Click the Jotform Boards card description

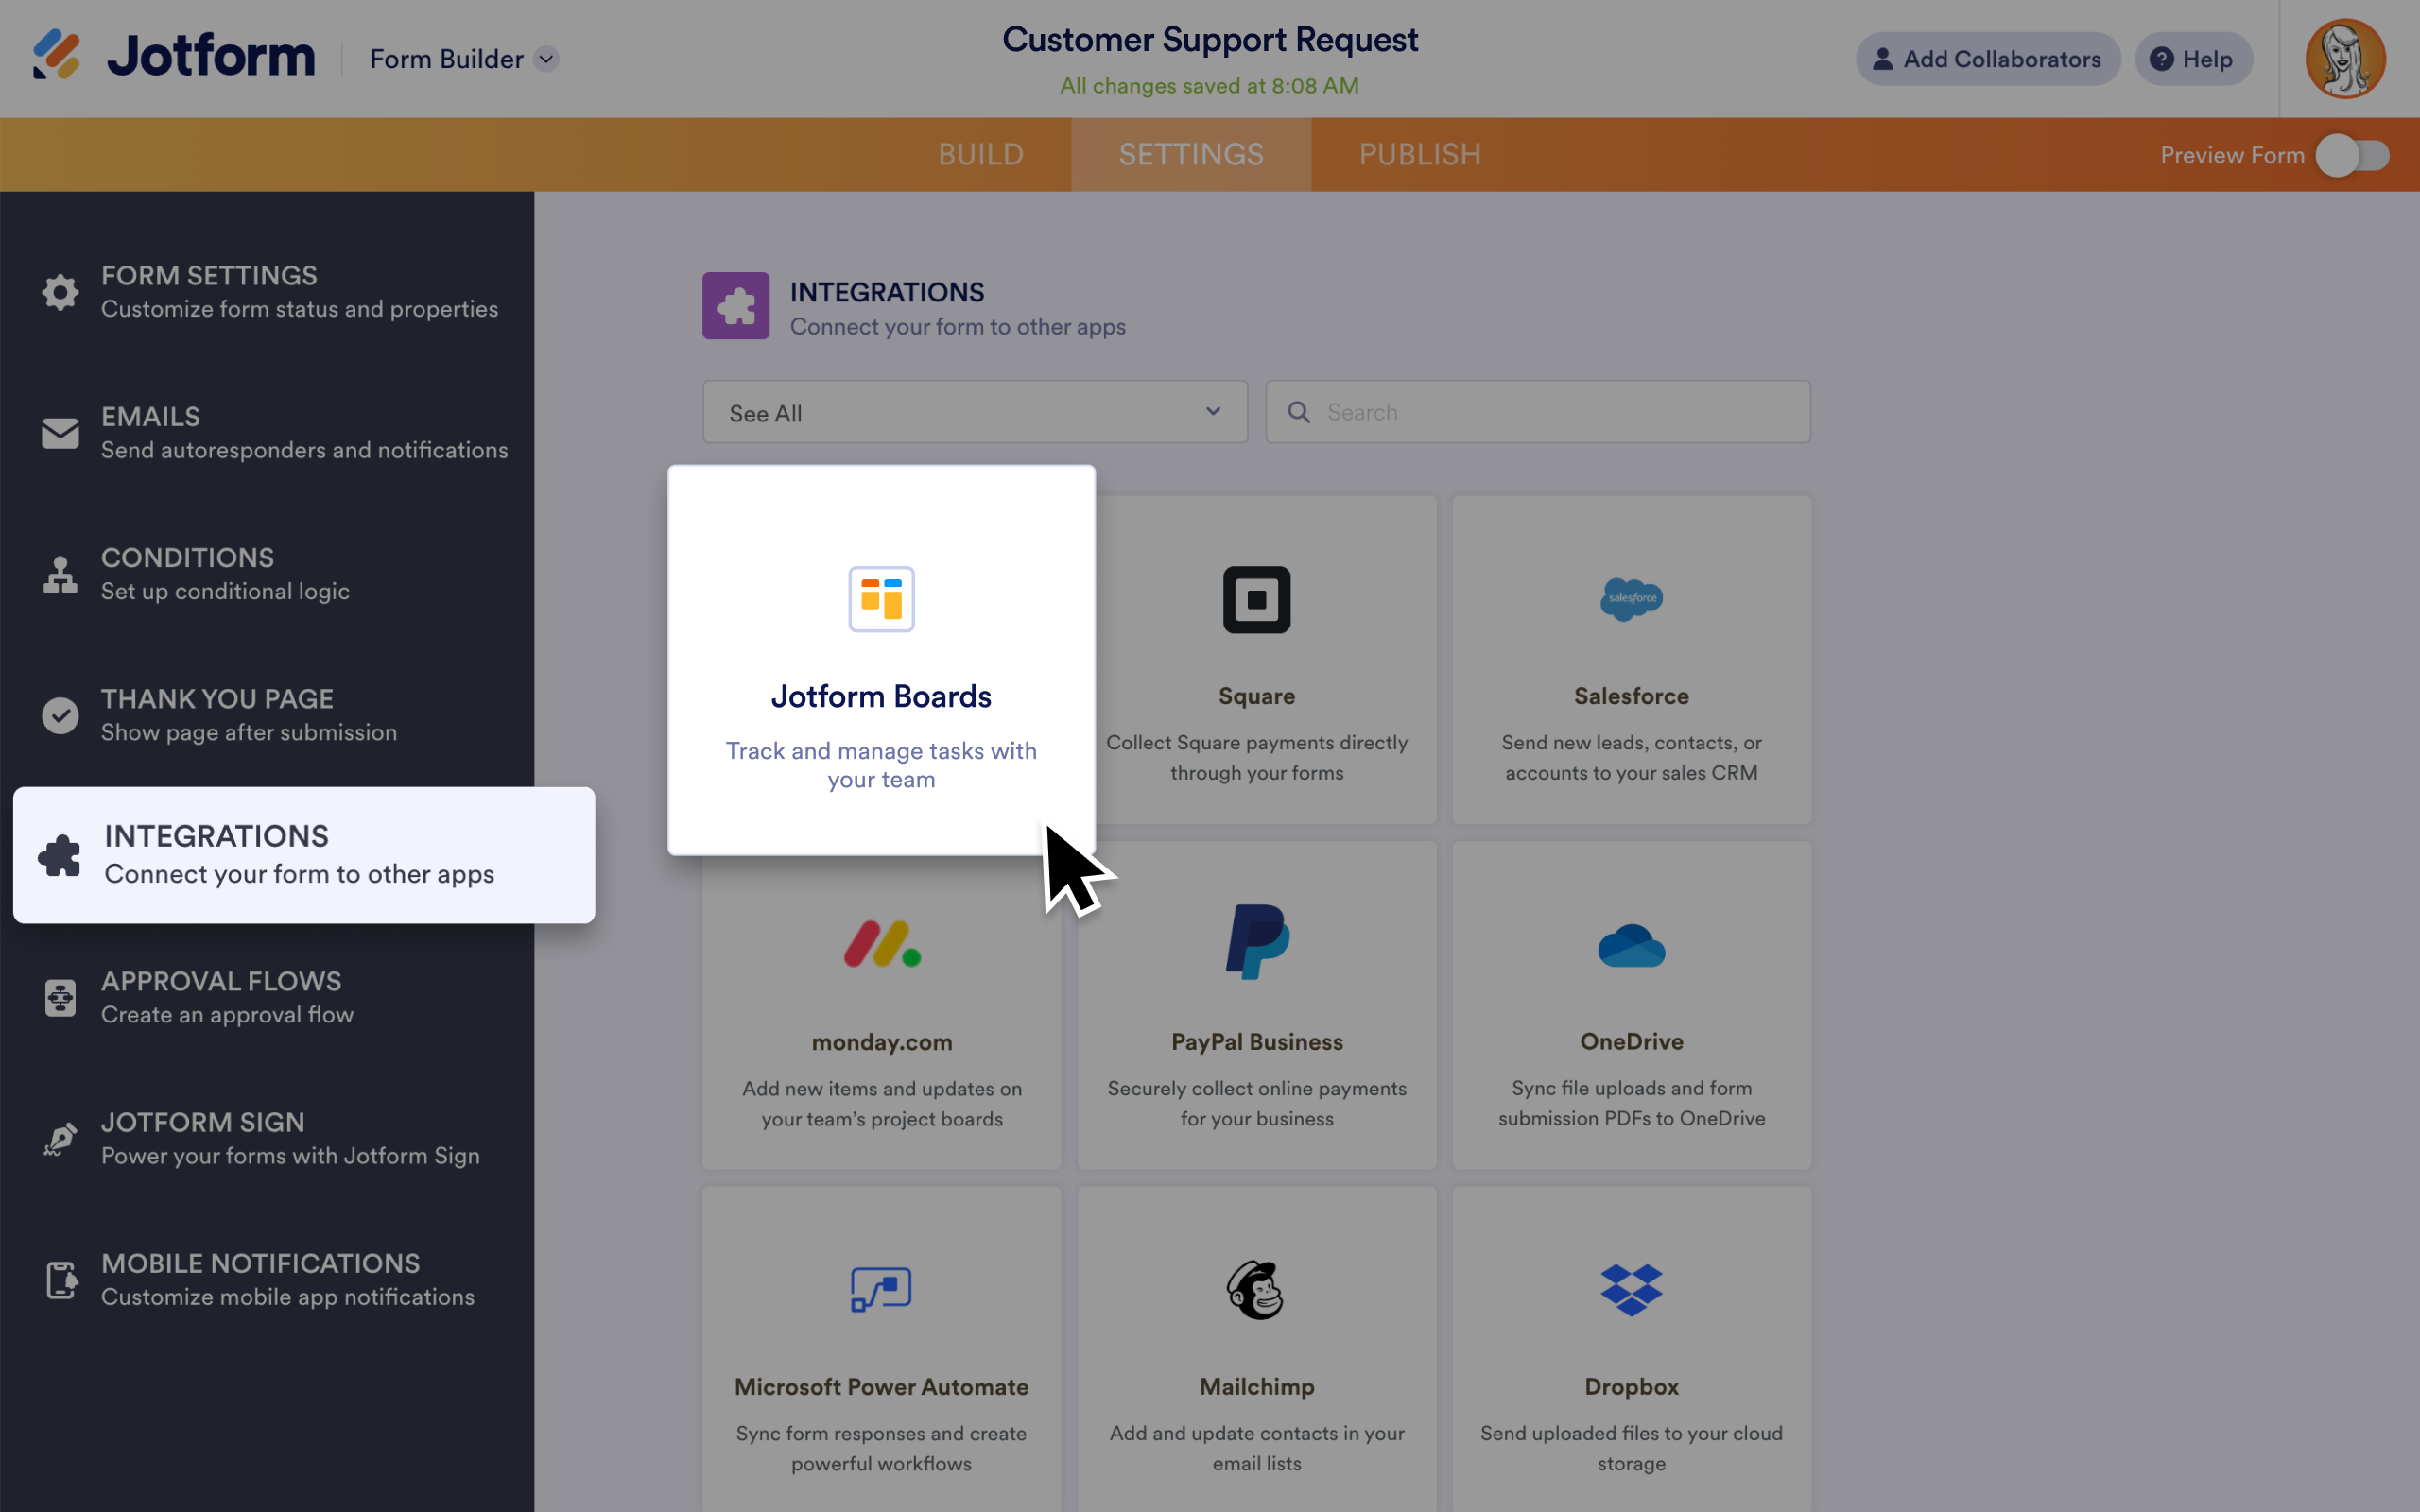tap(881, 765)
